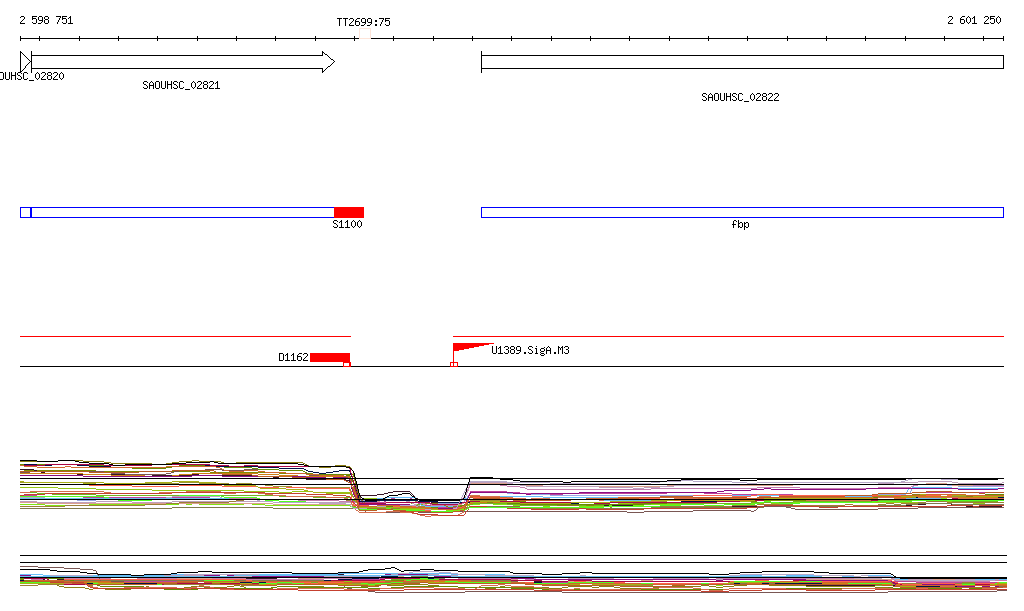Viewport: 1024px width, 611px height.
Task: Select the SAOUHSC_02822 gene box
Action: click(x=742, y=62)
